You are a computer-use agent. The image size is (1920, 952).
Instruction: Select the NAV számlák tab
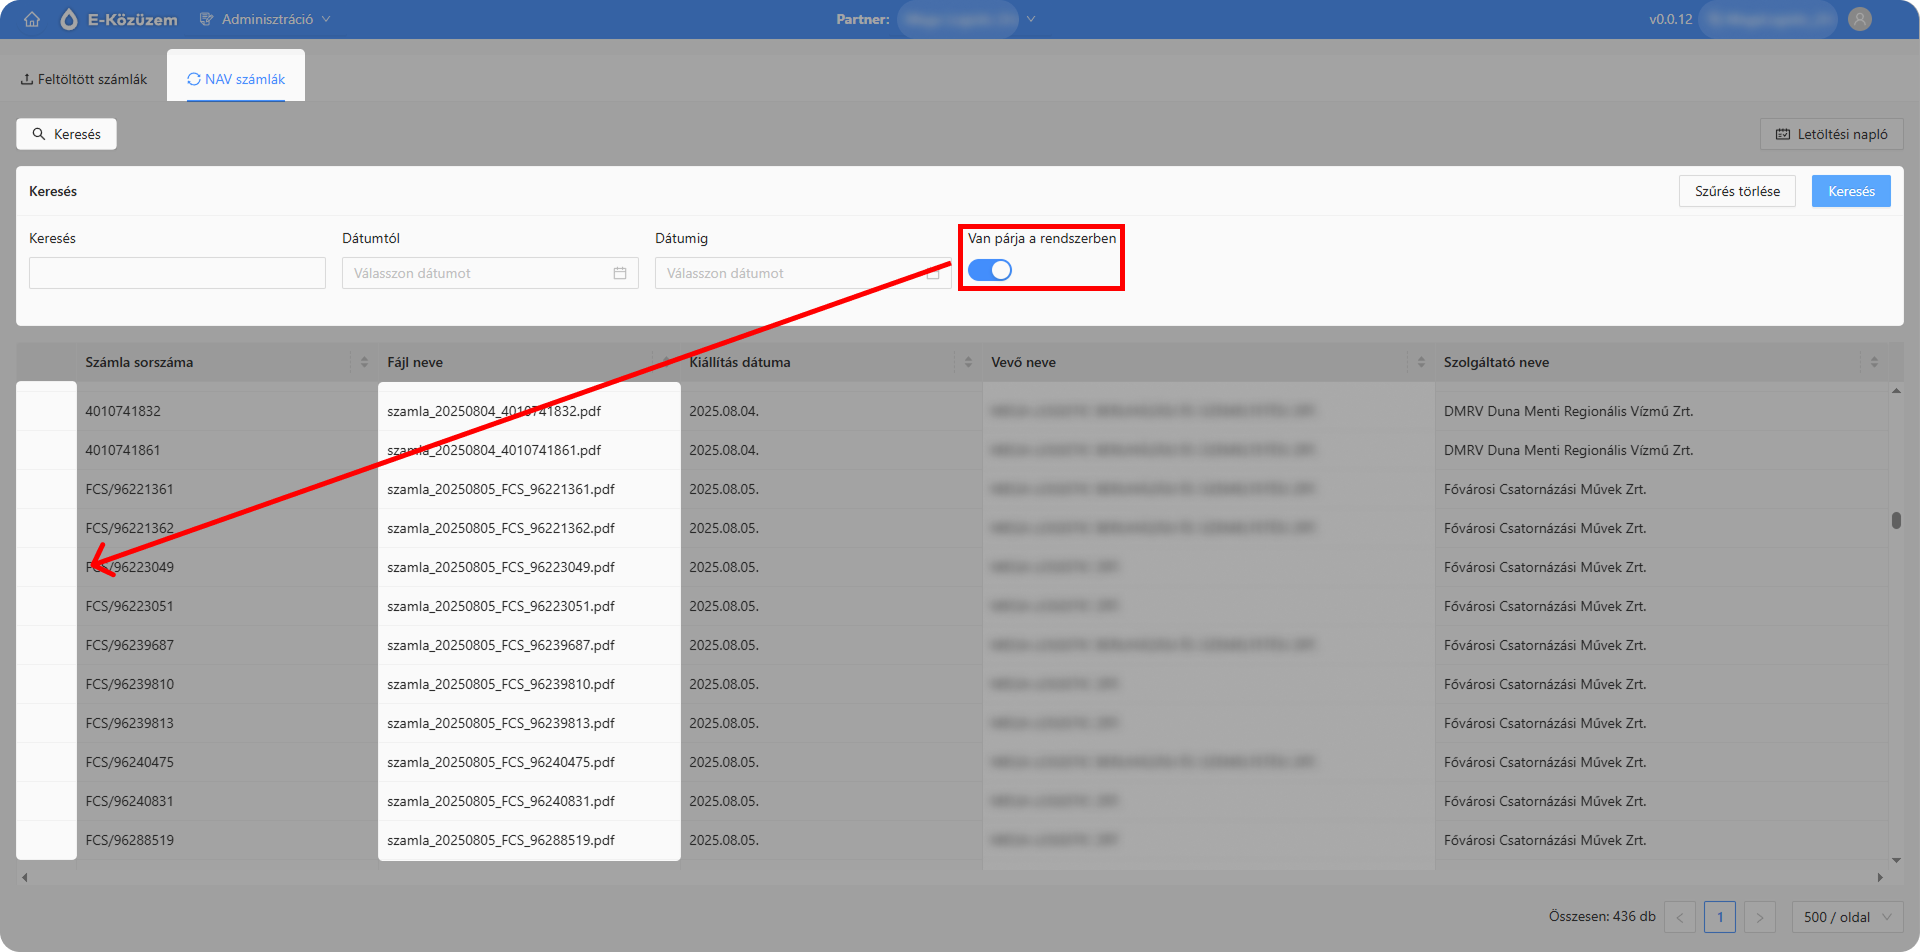(x=236, y=79)
